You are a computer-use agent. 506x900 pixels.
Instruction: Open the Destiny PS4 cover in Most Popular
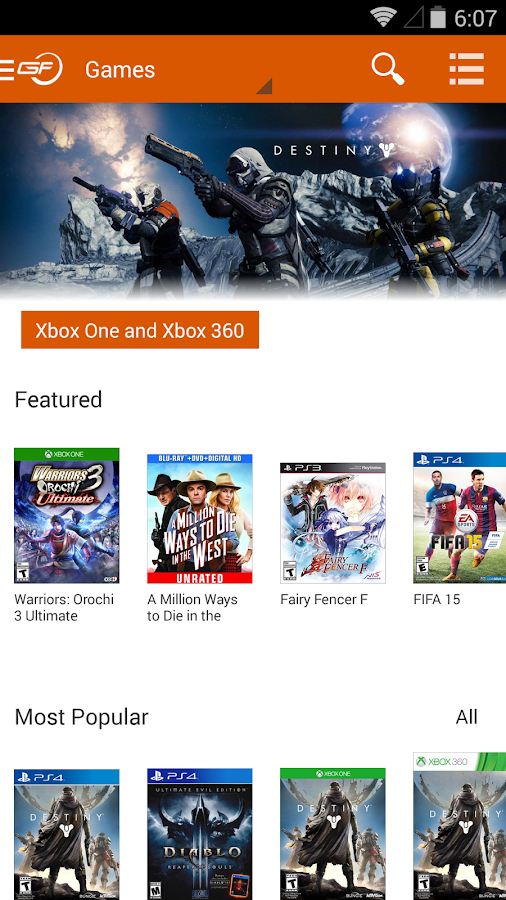(x=67, y=835)
